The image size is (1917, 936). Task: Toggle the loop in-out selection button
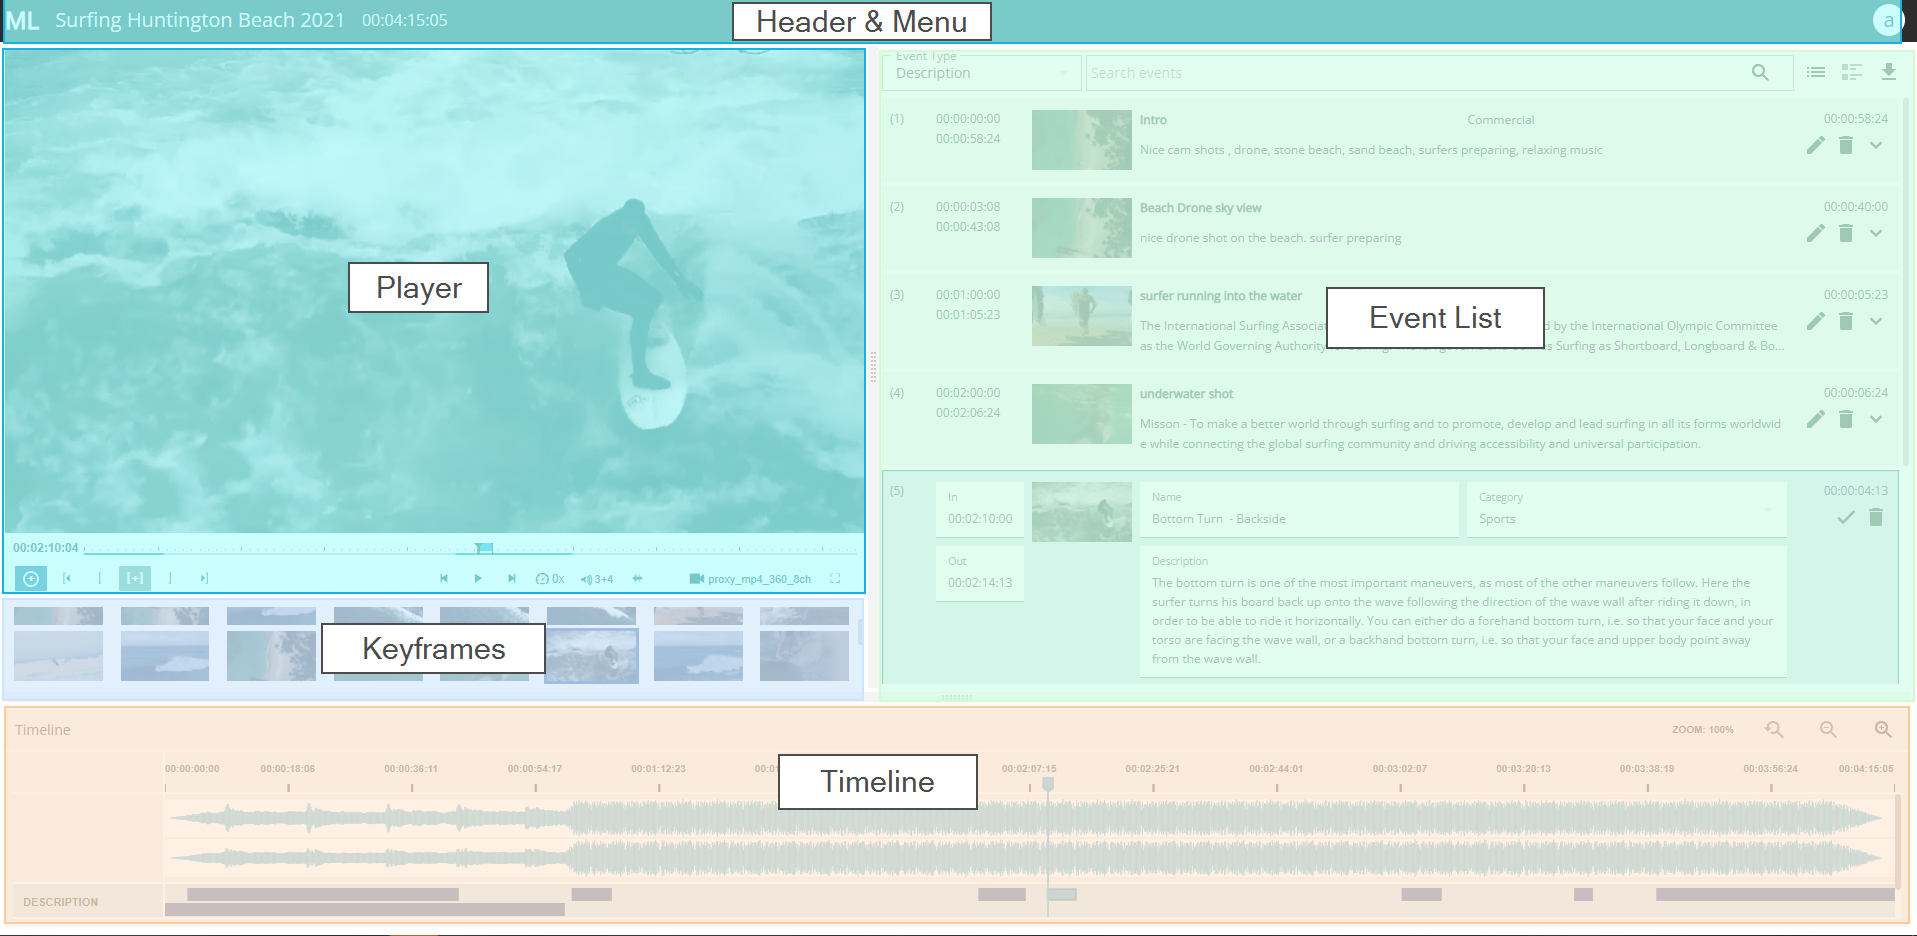pyautogui.click(x=134, y=578)
